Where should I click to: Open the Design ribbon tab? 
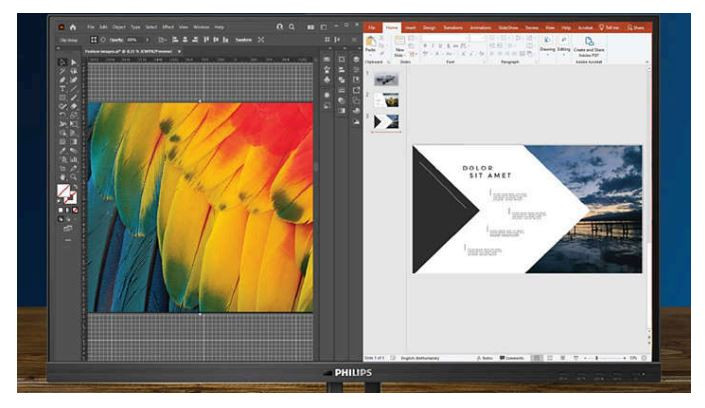429,28
